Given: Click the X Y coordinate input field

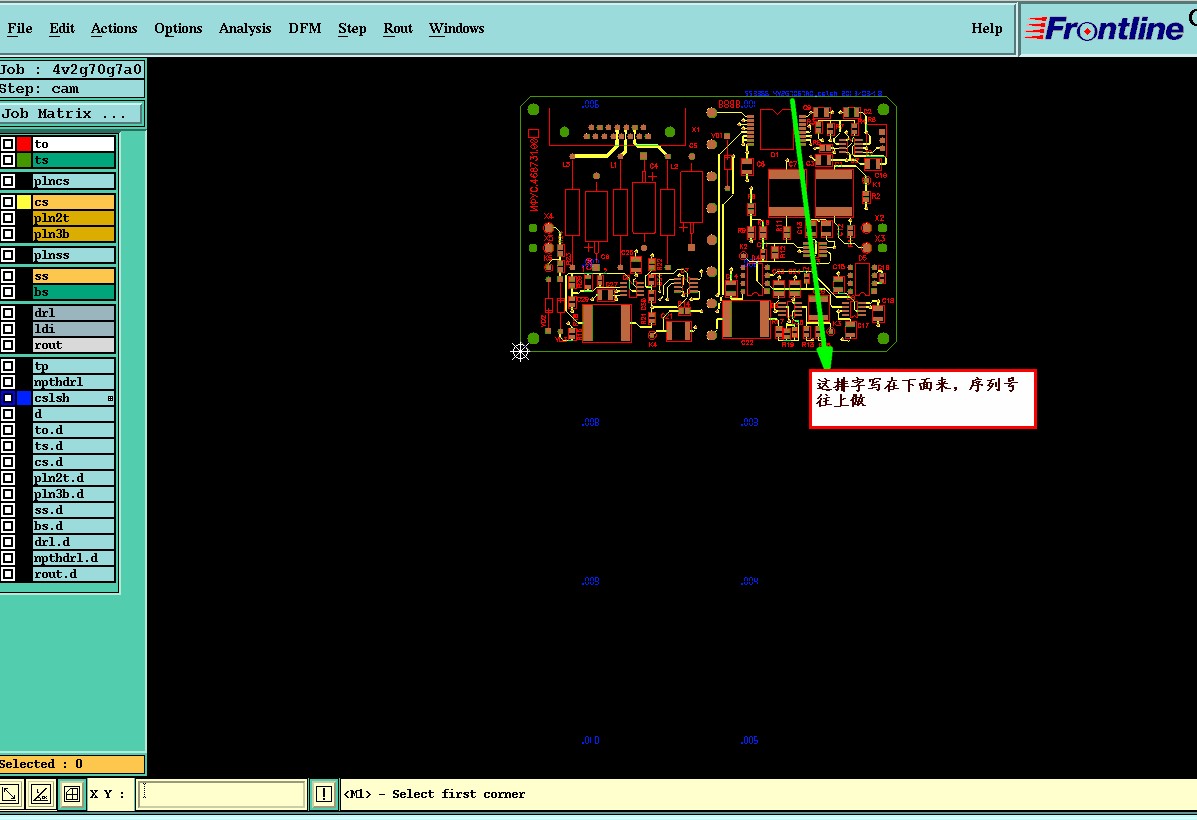Looking at the screenshot, I should click(x=221, y=794).
